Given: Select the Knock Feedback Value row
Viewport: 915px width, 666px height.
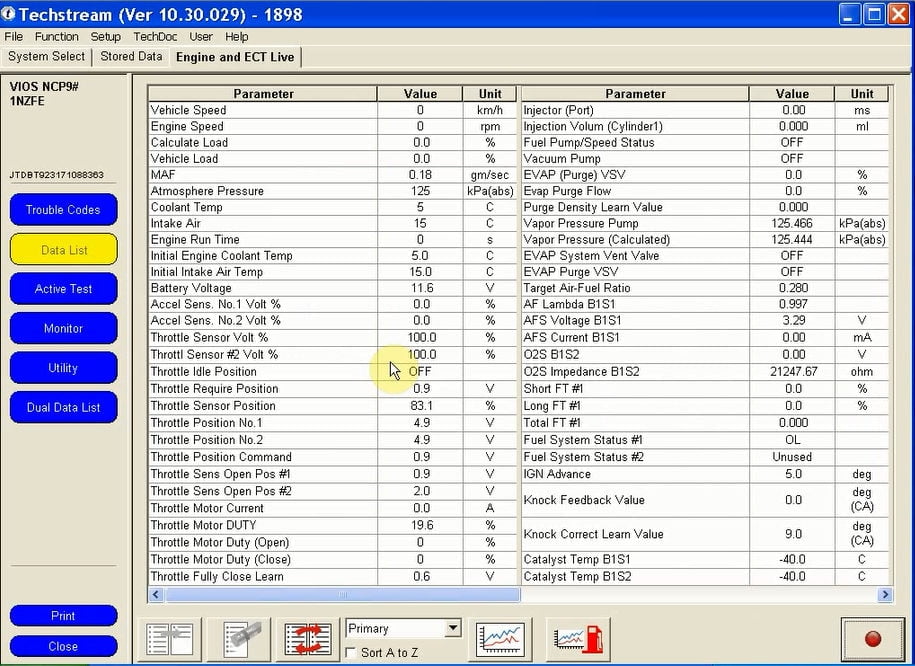Looking at the screenshot, I should pos(705,500).
